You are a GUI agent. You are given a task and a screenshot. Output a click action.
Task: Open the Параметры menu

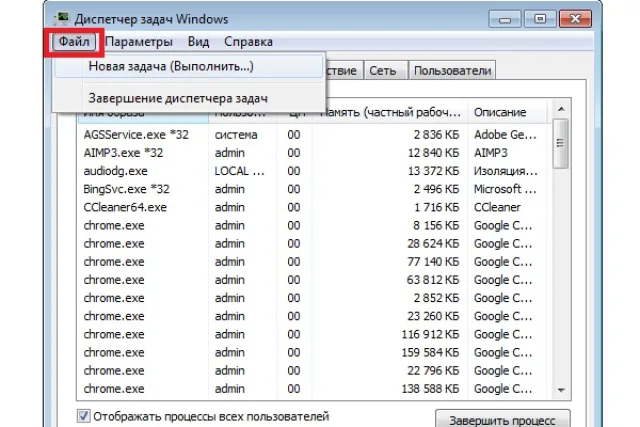[x=139, y=42]
